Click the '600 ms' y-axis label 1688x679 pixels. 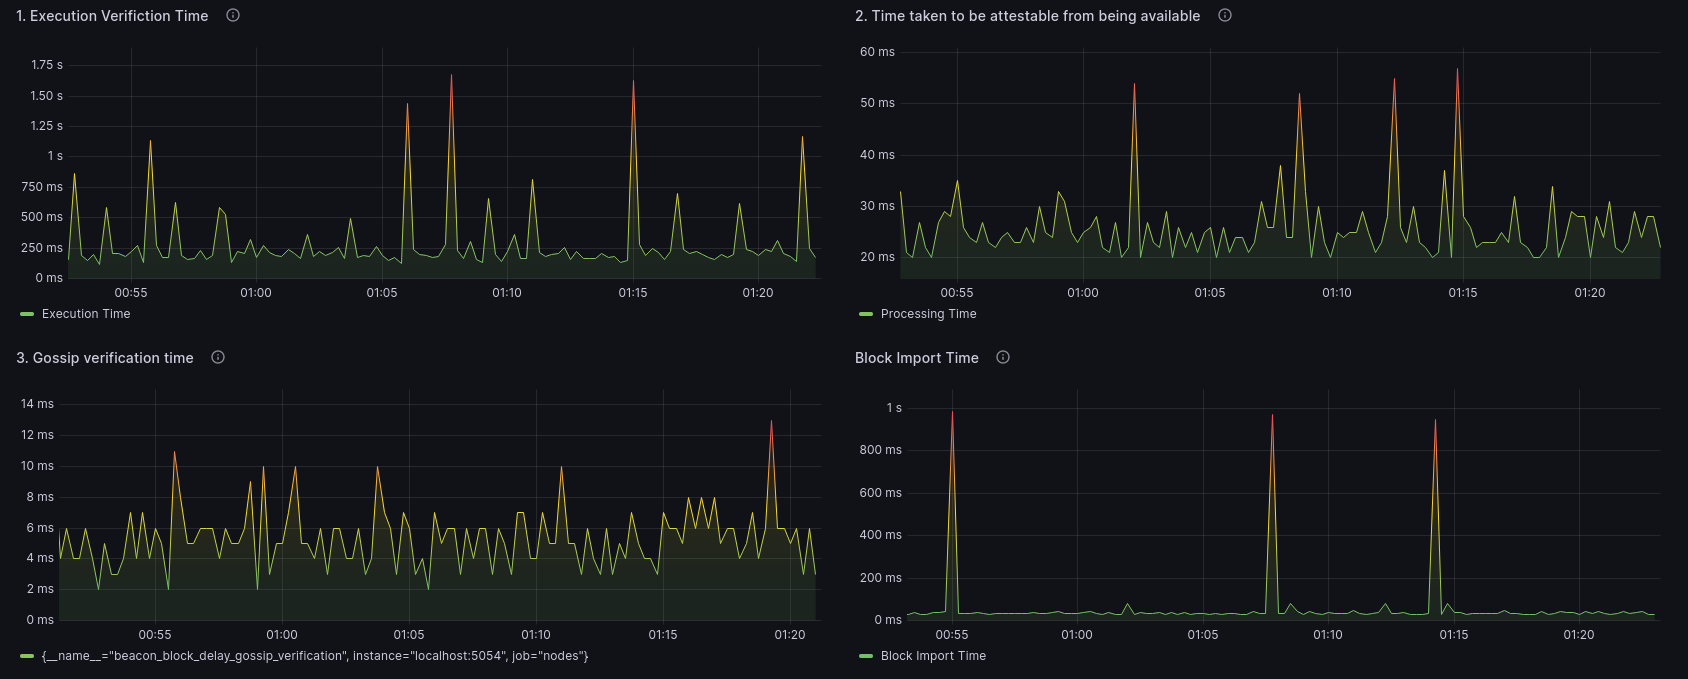coord(881,493)
